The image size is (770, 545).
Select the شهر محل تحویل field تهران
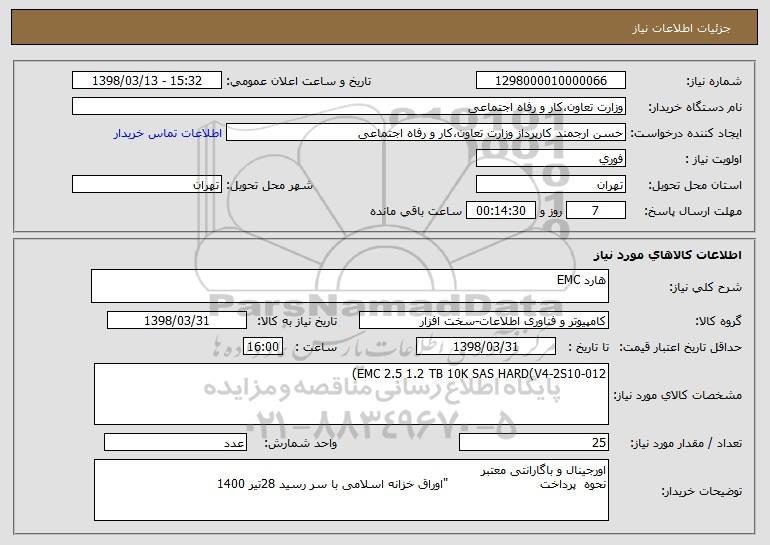(147, 184)
